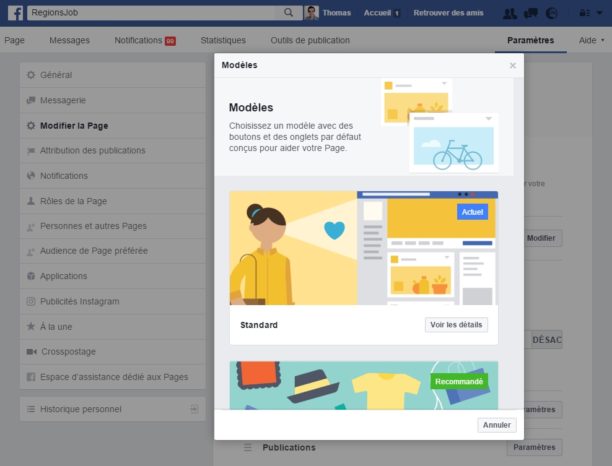Open the Page tab
The width and height of the screenshot is (612, 466).
click(x=14, y=40)
